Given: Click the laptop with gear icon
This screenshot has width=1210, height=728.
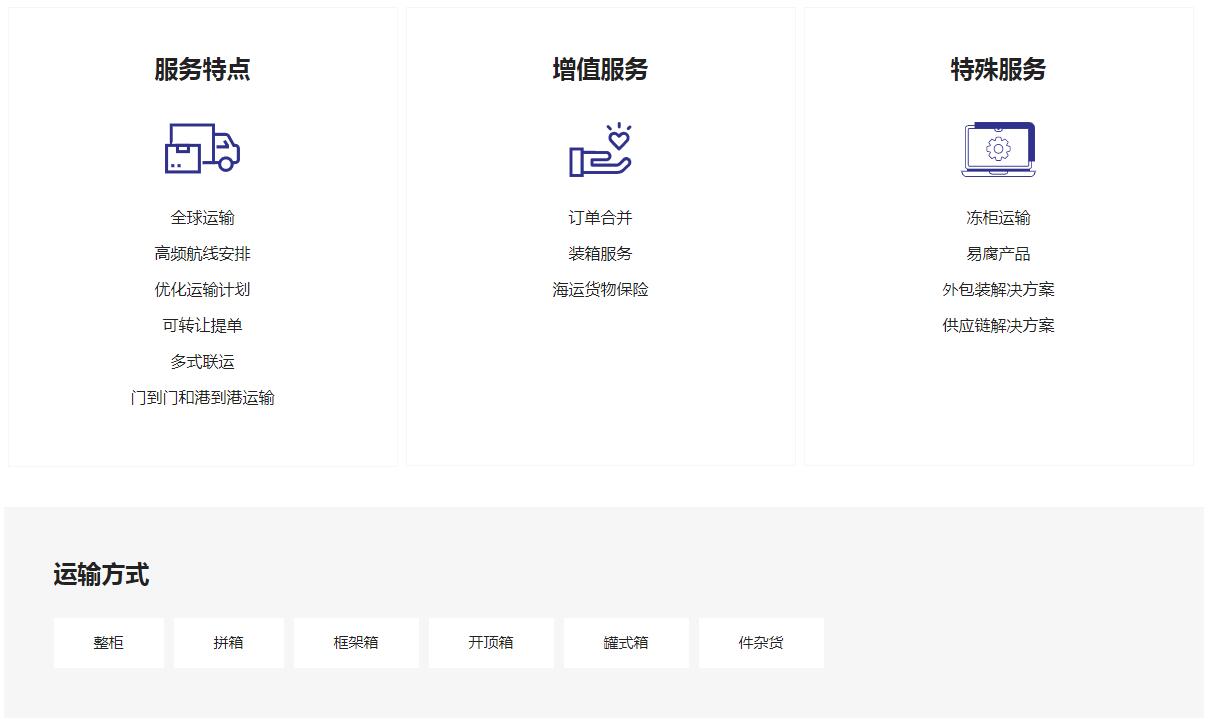Looking at the screenshot, I should point(998,150).
